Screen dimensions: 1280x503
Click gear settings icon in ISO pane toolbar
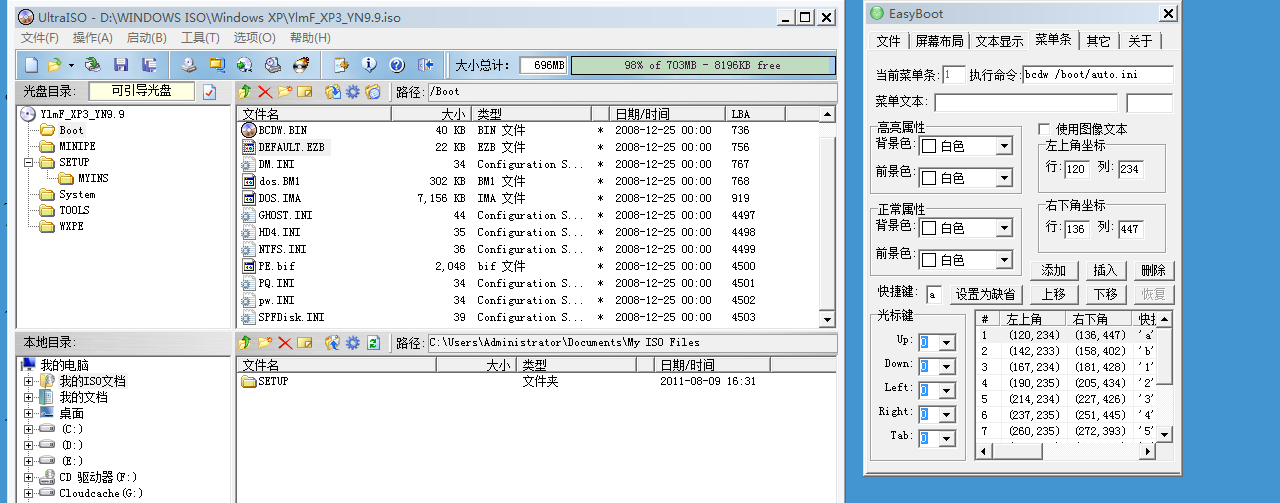point(352,92)
